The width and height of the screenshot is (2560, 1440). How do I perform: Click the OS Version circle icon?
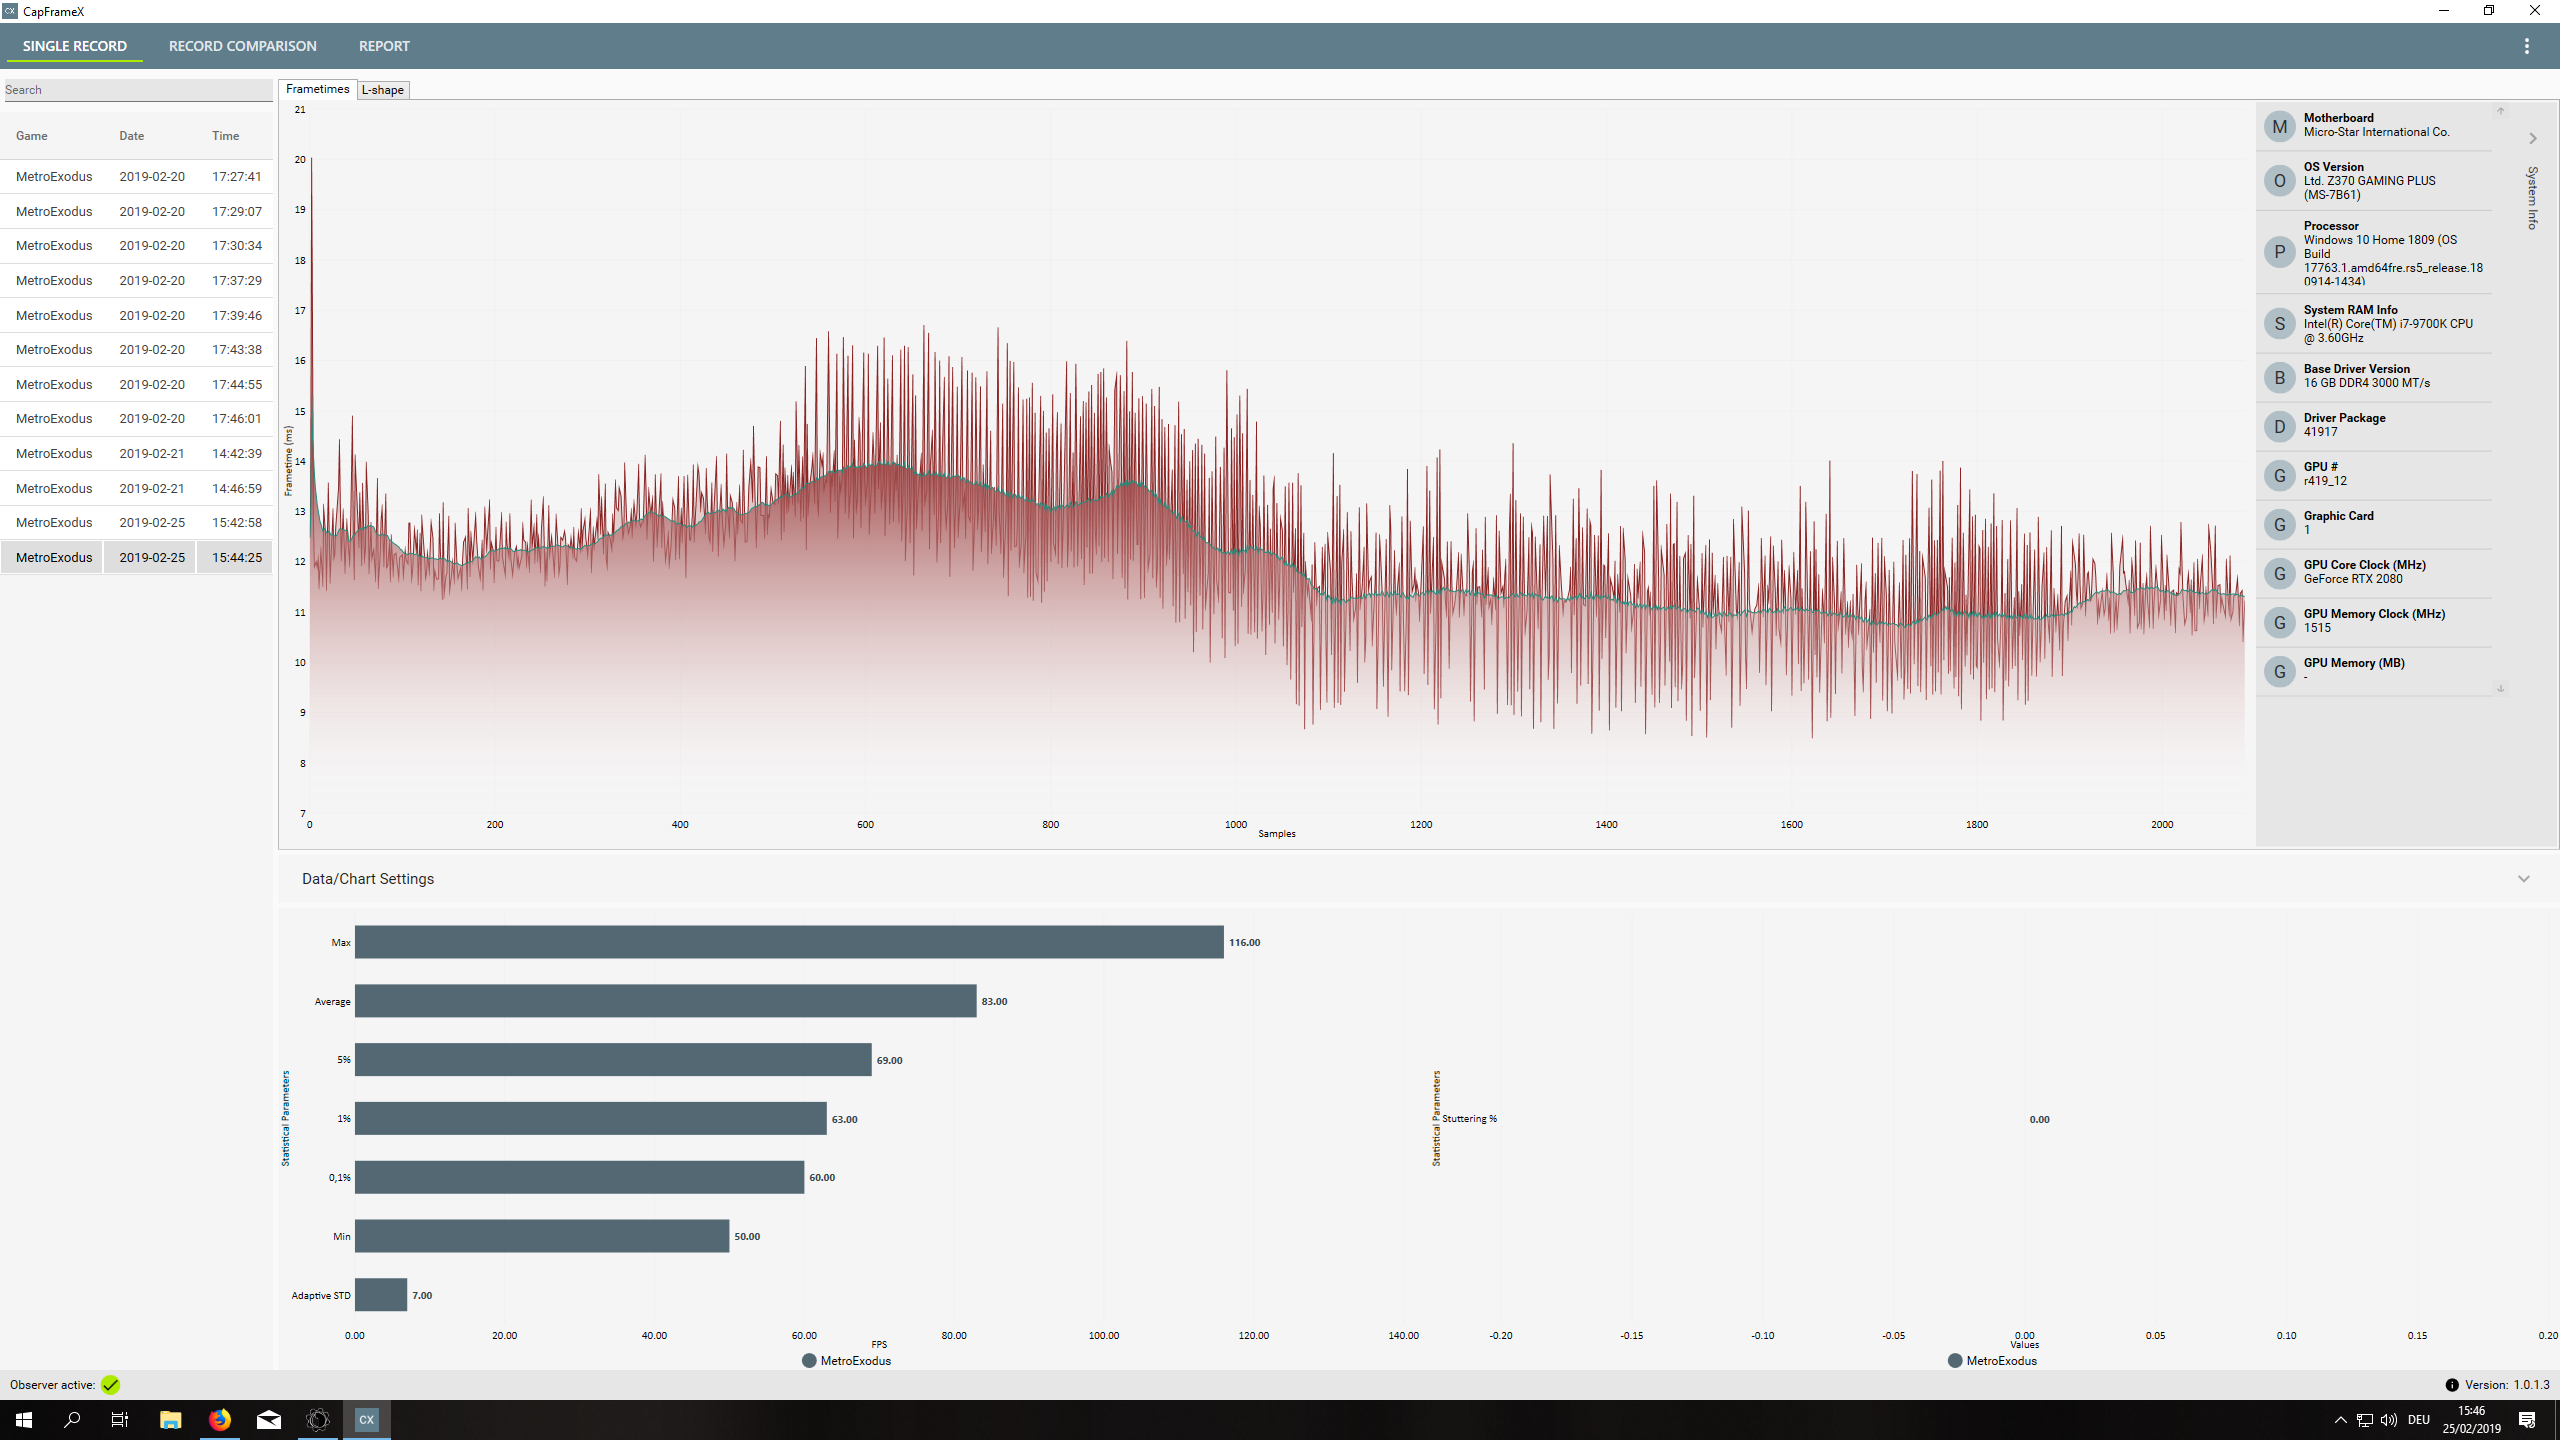(x=2280, y=181)
